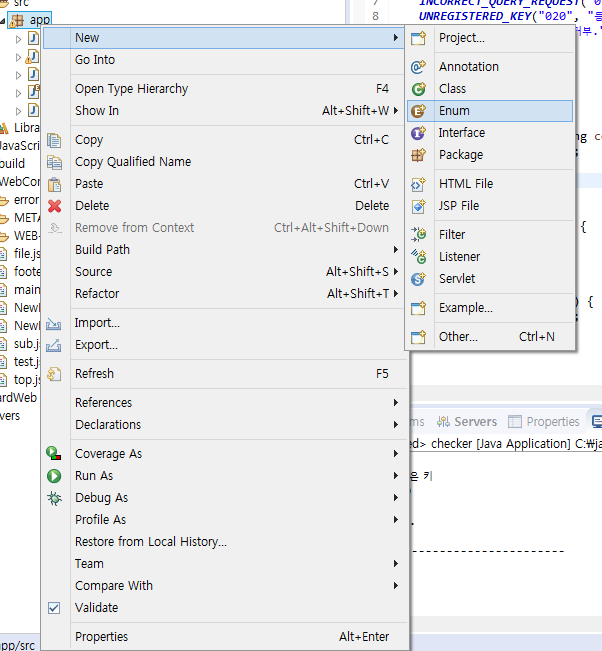Viewport: 602px width, 651px height.
Task: Expand the Refactor submenu arrow
Action: point(396,294)
